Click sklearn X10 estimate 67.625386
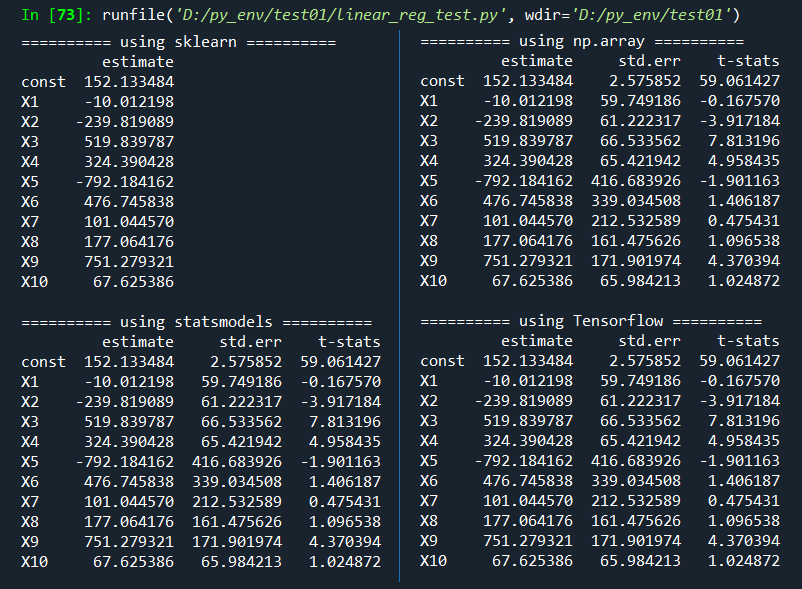 point(133,282)
